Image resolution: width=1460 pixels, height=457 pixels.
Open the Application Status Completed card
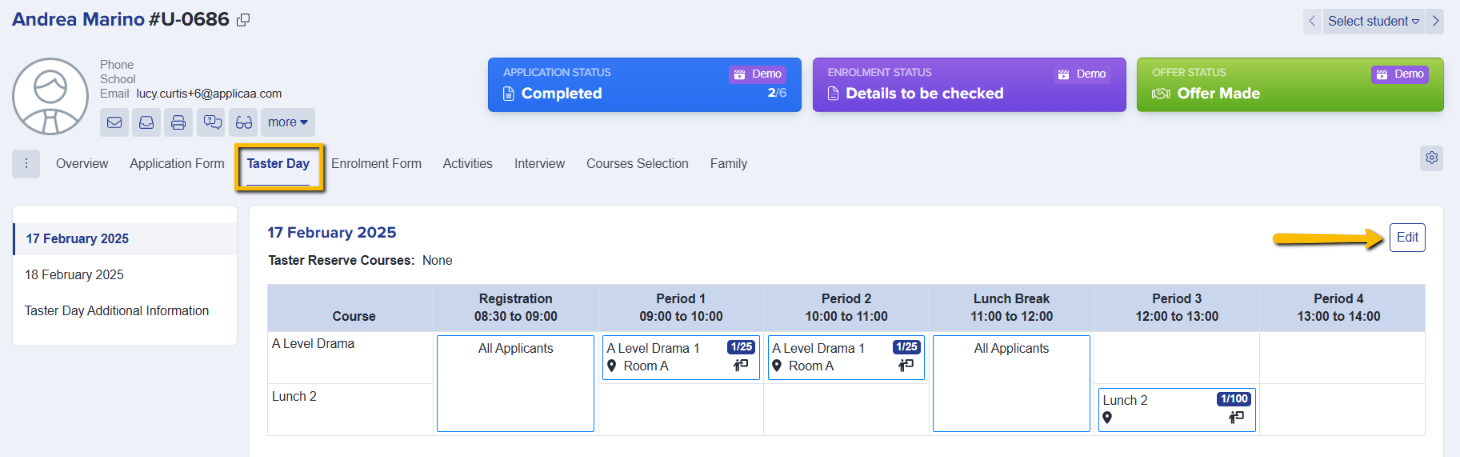644,84
